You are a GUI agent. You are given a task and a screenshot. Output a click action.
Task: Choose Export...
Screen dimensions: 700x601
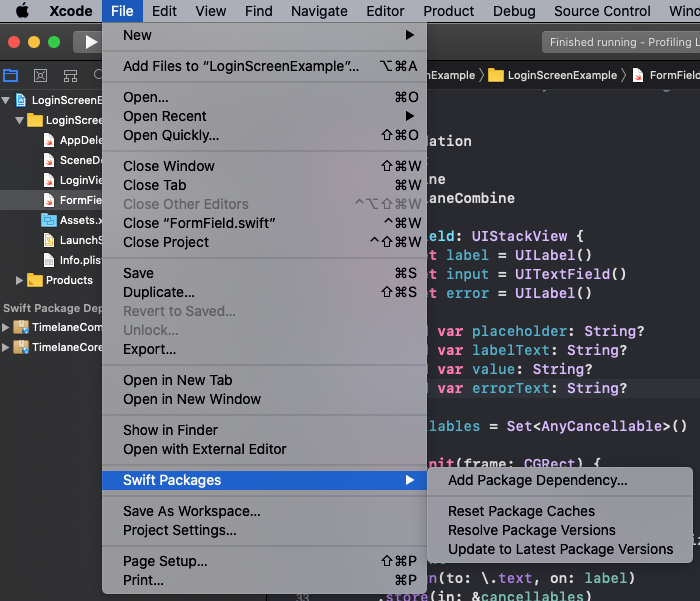(x=264, y=349)
